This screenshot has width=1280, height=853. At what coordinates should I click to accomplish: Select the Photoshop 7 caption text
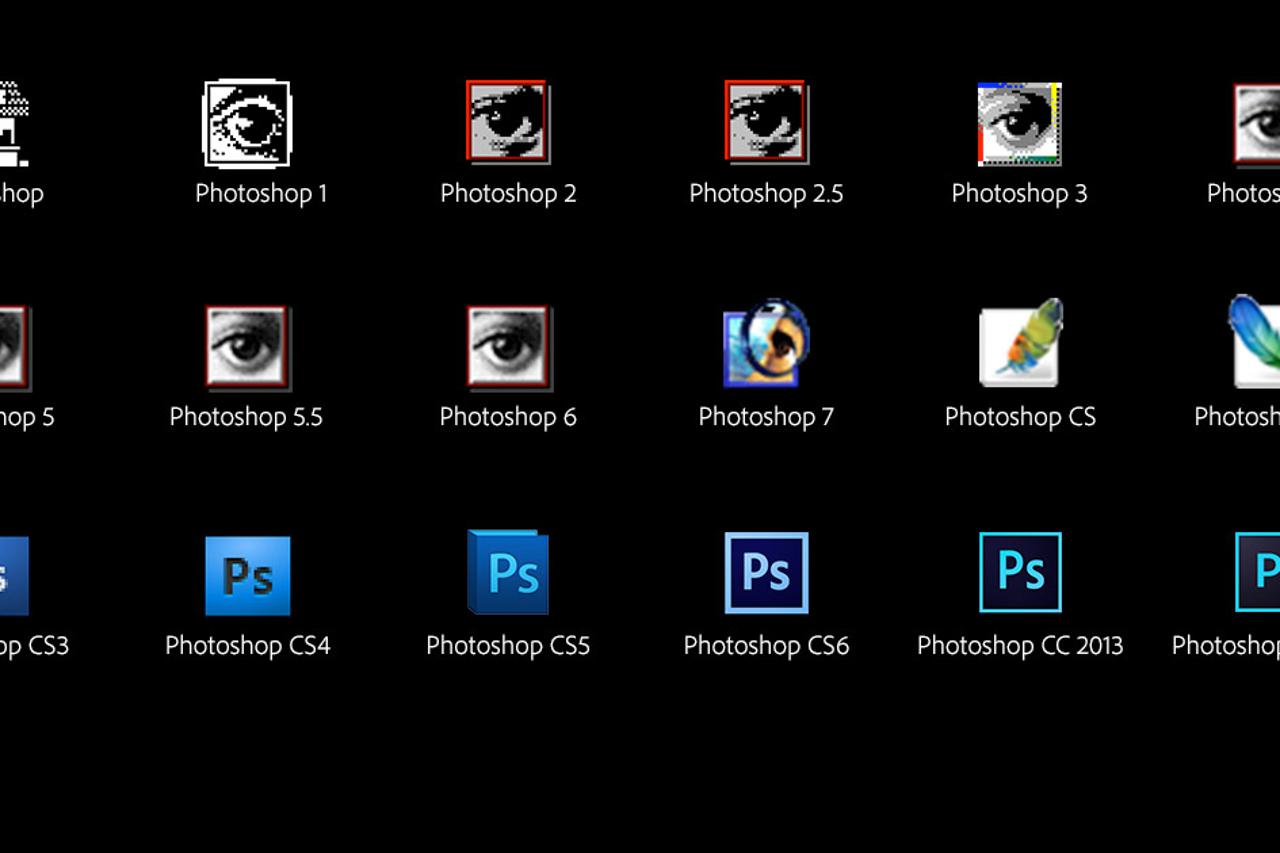pyautogui.click(x=764, y=417)
